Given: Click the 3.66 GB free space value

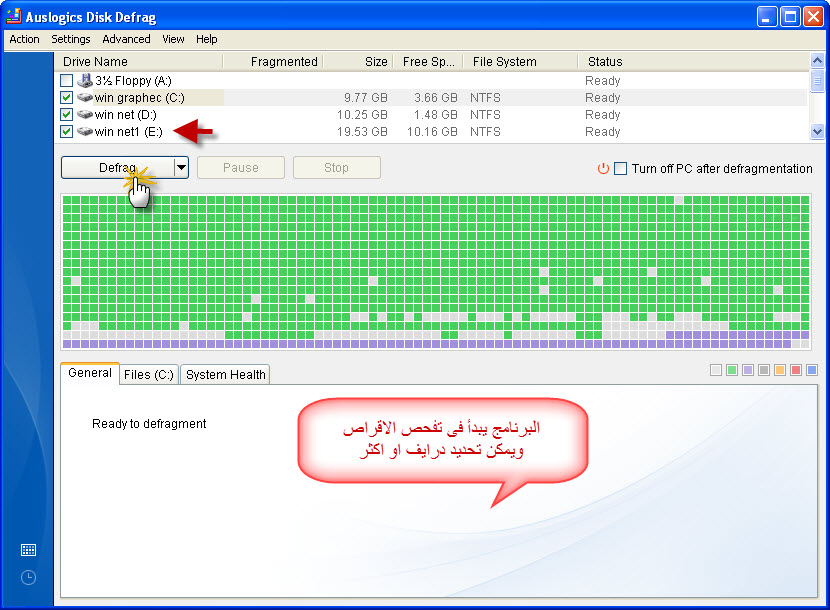Looking at the screenshot, I should (436, 97).
